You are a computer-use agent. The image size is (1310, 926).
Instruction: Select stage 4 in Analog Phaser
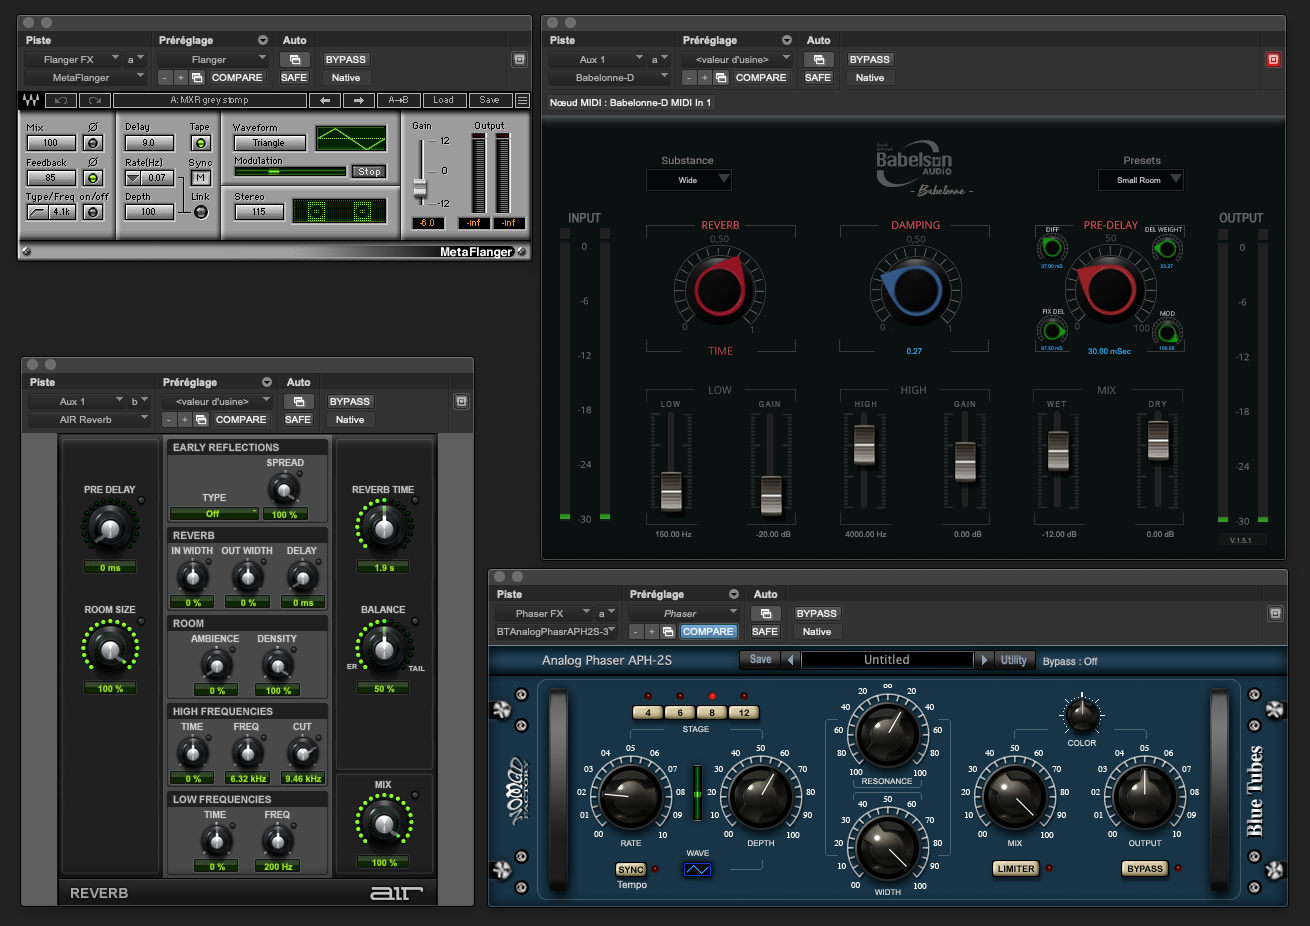coord(648,713)
